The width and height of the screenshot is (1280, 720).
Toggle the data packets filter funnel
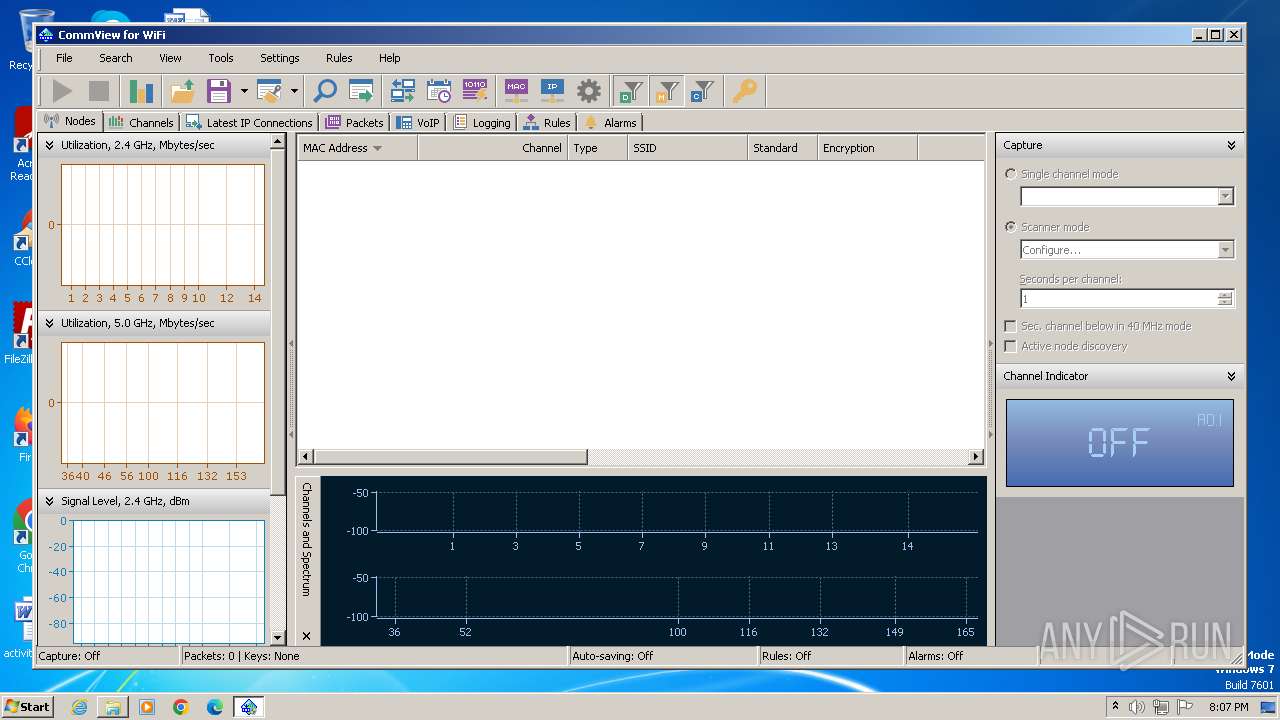pyautogui.click(x=630, y=91)
